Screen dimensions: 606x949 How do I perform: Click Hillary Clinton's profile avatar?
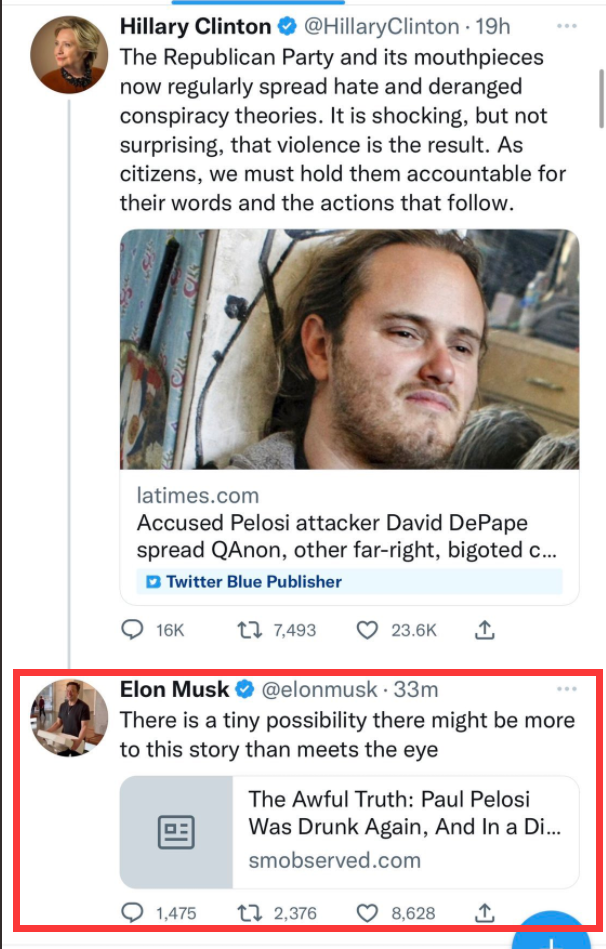[x=69, y=54]
